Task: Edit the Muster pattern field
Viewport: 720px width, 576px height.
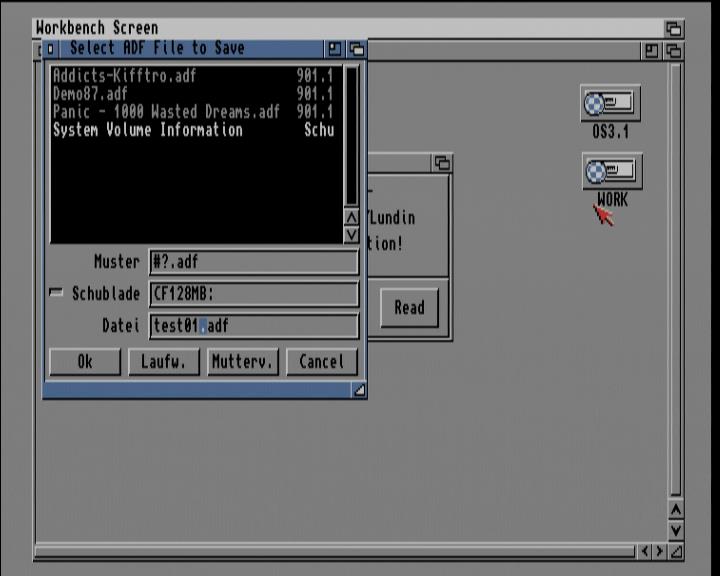Action: pyautogui.click(x=254, y=262)
